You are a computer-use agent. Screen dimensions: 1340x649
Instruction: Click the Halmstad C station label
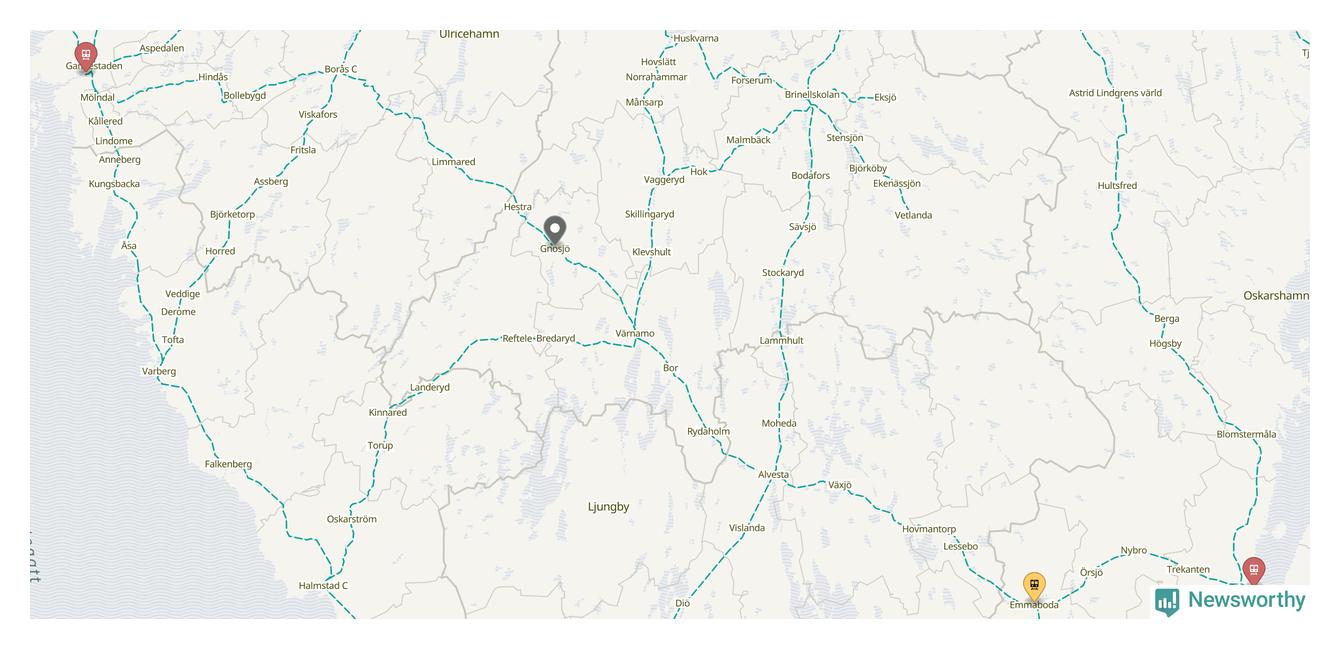click(323, 586)
